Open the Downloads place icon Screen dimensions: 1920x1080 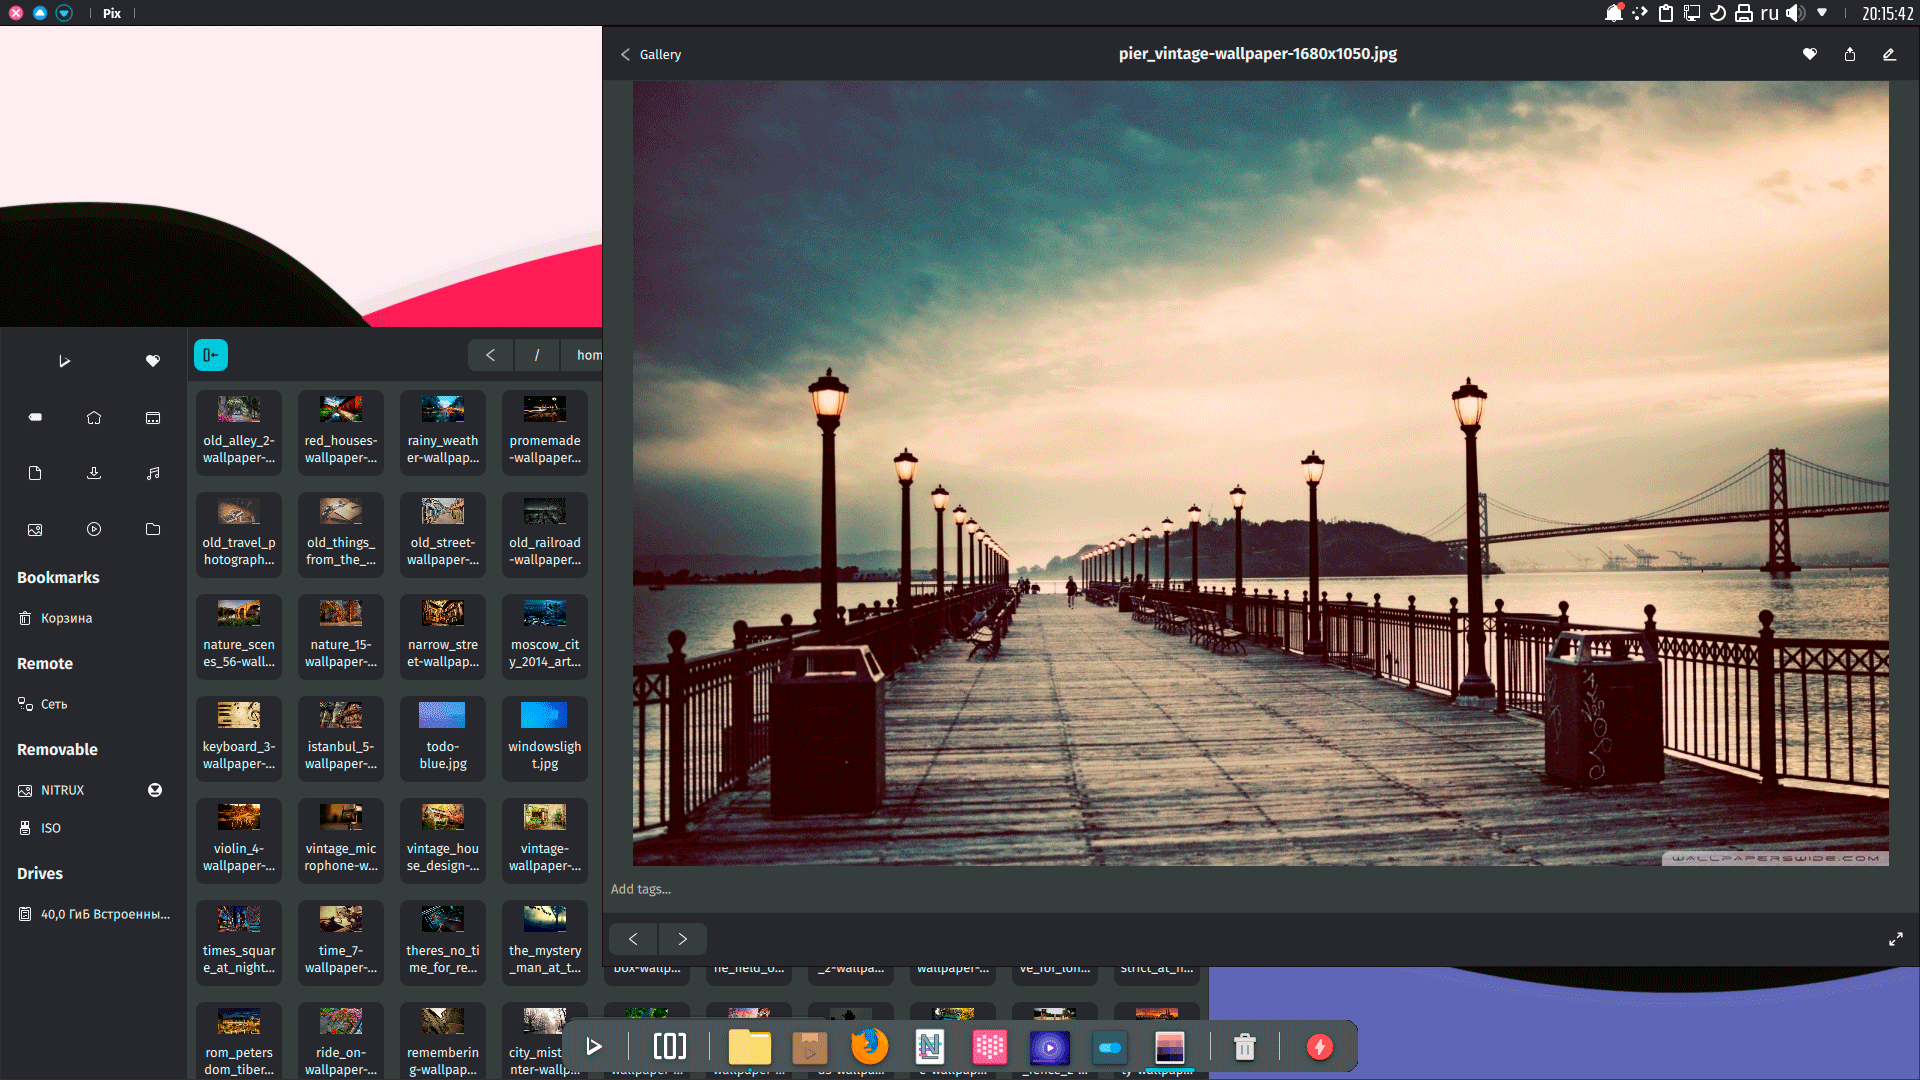click(94, 473)
